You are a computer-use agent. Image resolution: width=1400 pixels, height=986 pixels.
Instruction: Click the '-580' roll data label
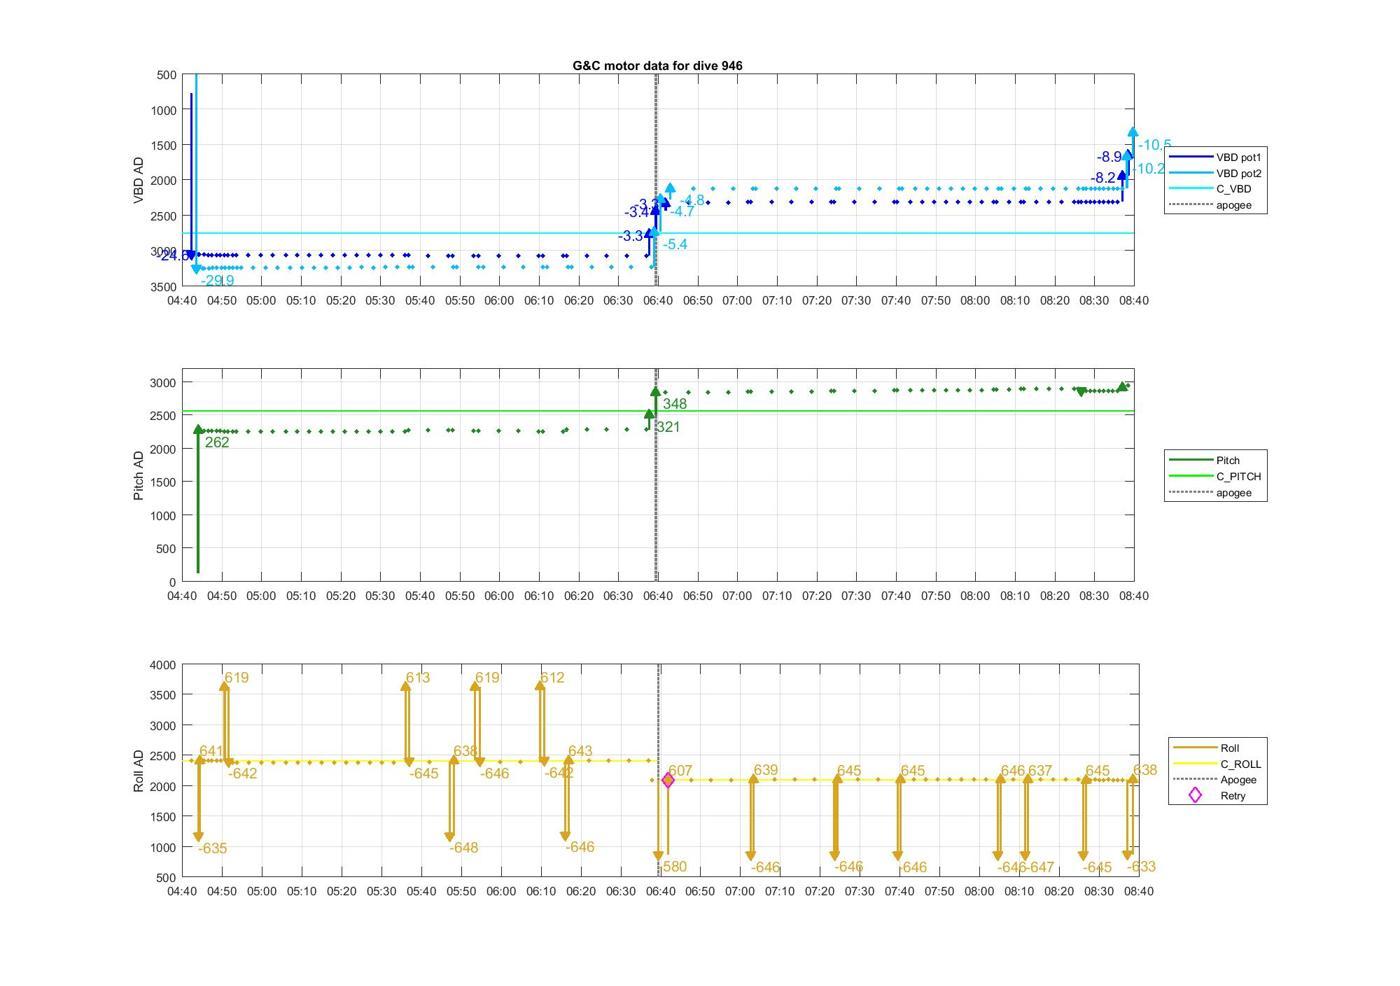(x=672, y=867)
